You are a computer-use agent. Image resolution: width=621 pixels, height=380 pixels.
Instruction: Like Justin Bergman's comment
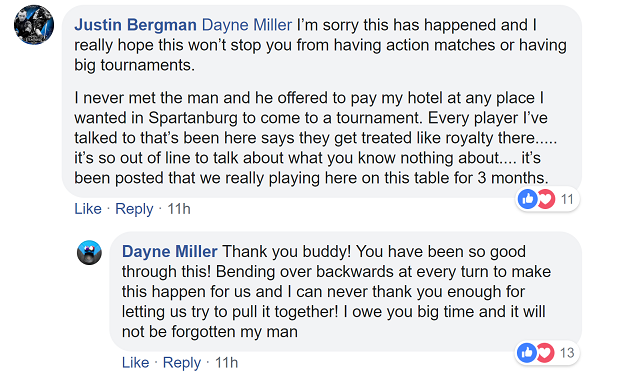coord(88,209)
